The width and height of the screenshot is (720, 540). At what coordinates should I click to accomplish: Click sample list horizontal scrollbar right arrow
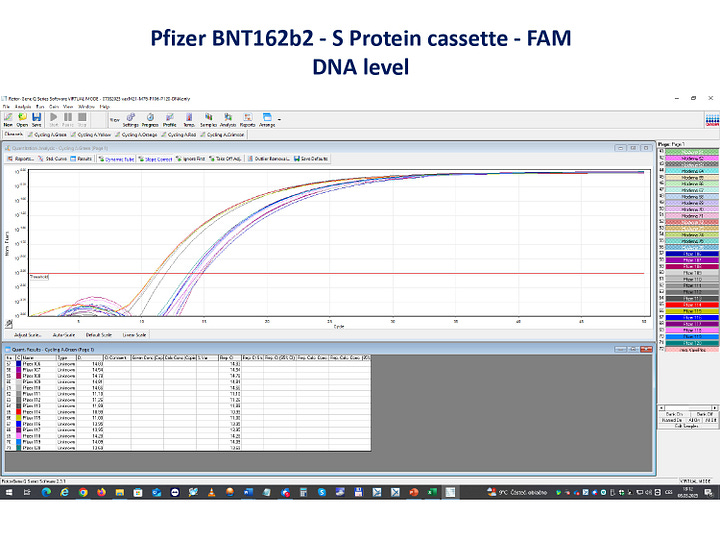pos(714,408)
